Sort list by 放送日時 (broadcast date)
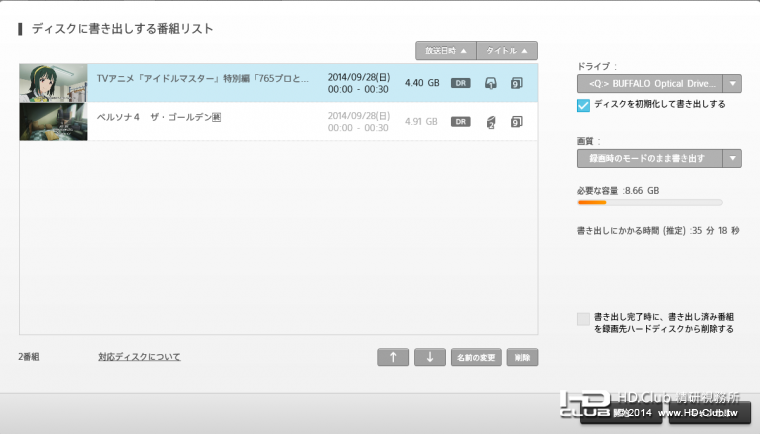 (x=446, y=50)
